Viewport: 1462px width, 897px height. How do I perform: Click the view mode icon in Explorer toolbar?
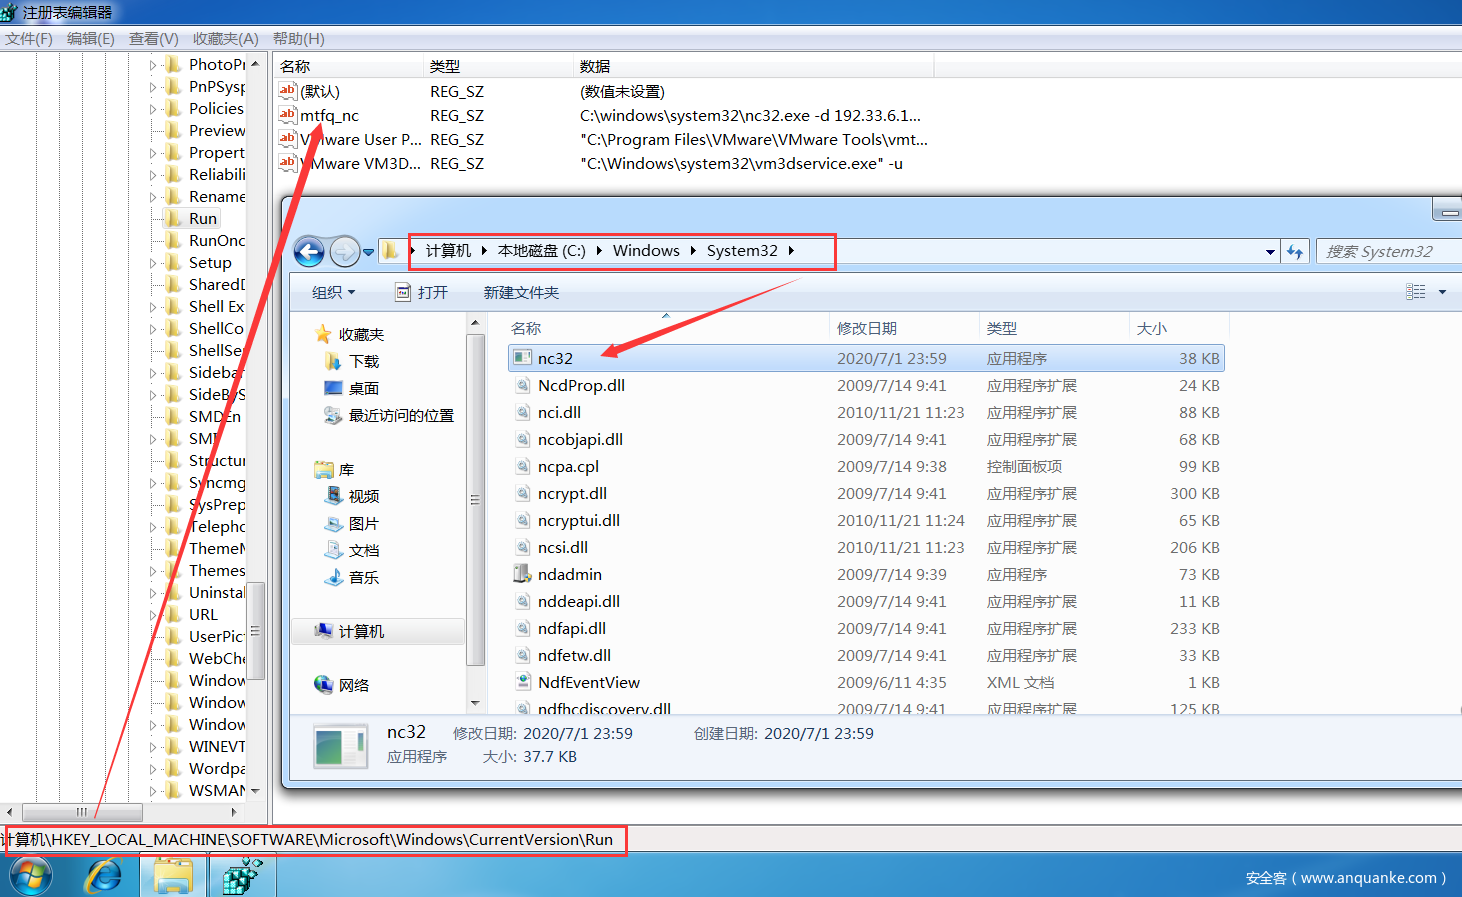tap(1415, 292)
